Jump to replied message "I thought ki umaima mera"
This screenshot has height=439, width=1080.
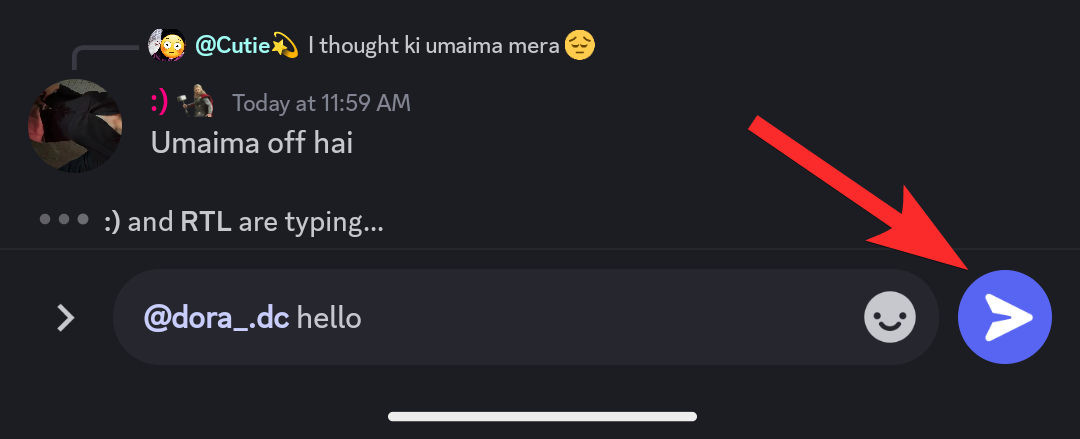coord(432,44)
